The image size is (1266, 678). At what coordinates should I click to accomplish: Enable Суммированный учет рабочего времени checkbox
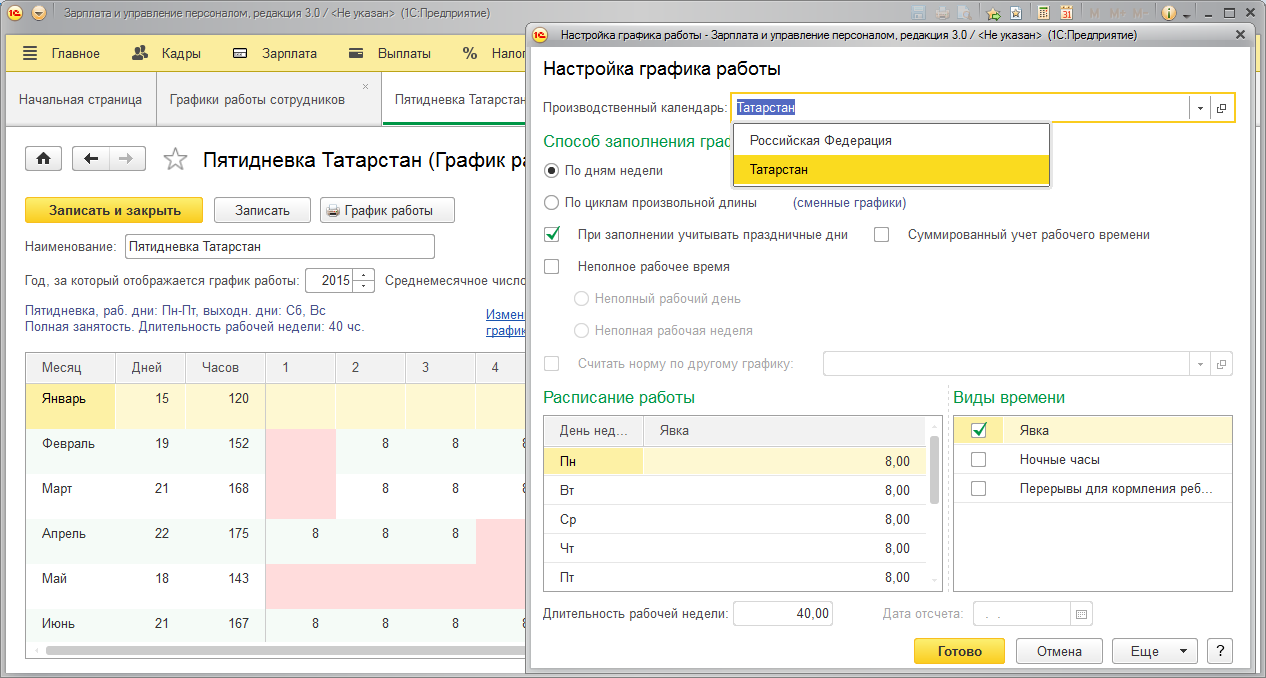[x=881, y=235]
